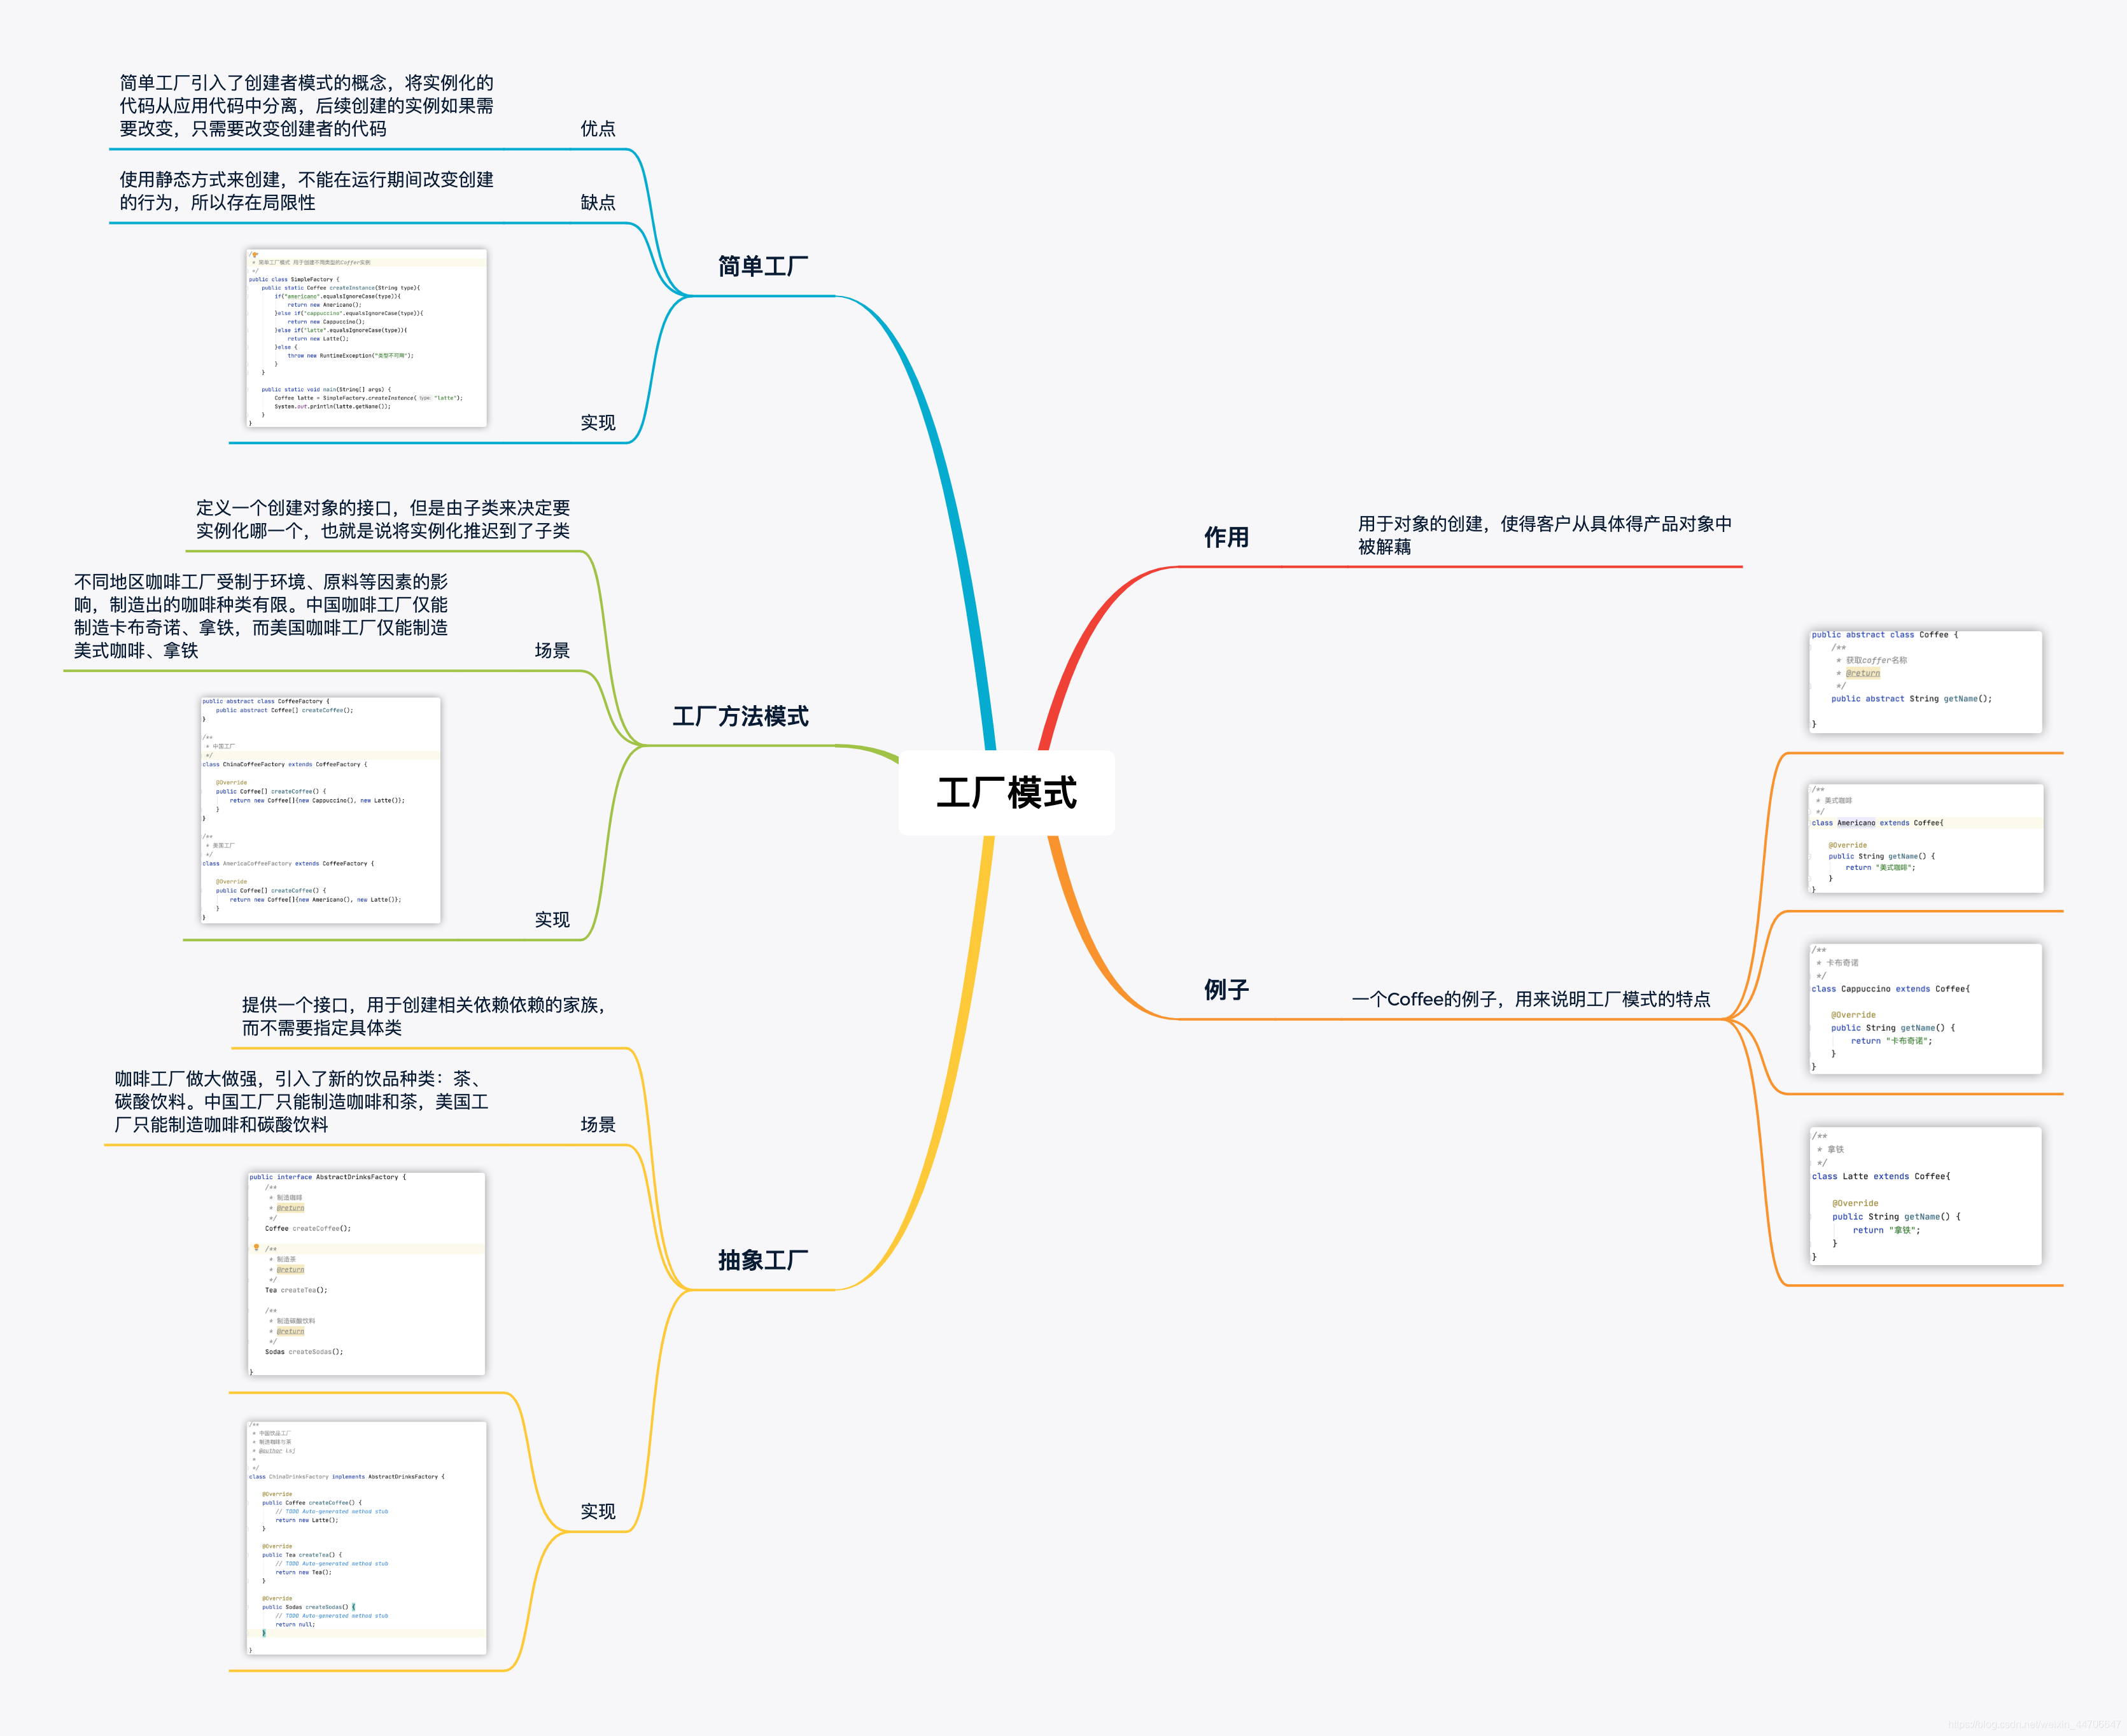Select the 优点 label under 简单工厂
Screen dimensions: 2127x1736
(598, 129)
